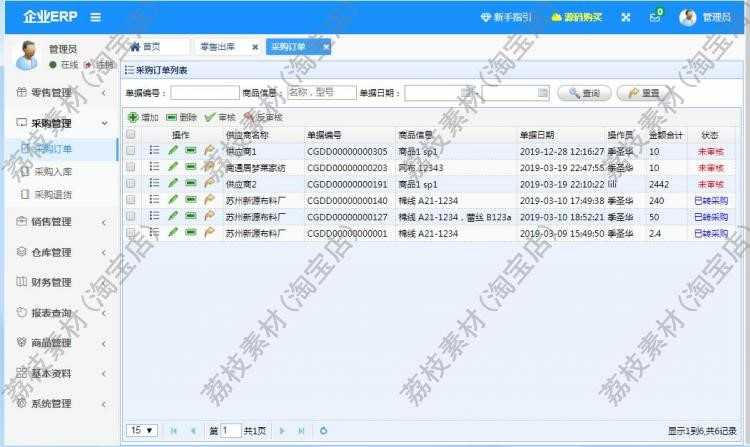Open the 源码购买 link
The width and height of the screenshot is (750, 447).
[576, 18]
